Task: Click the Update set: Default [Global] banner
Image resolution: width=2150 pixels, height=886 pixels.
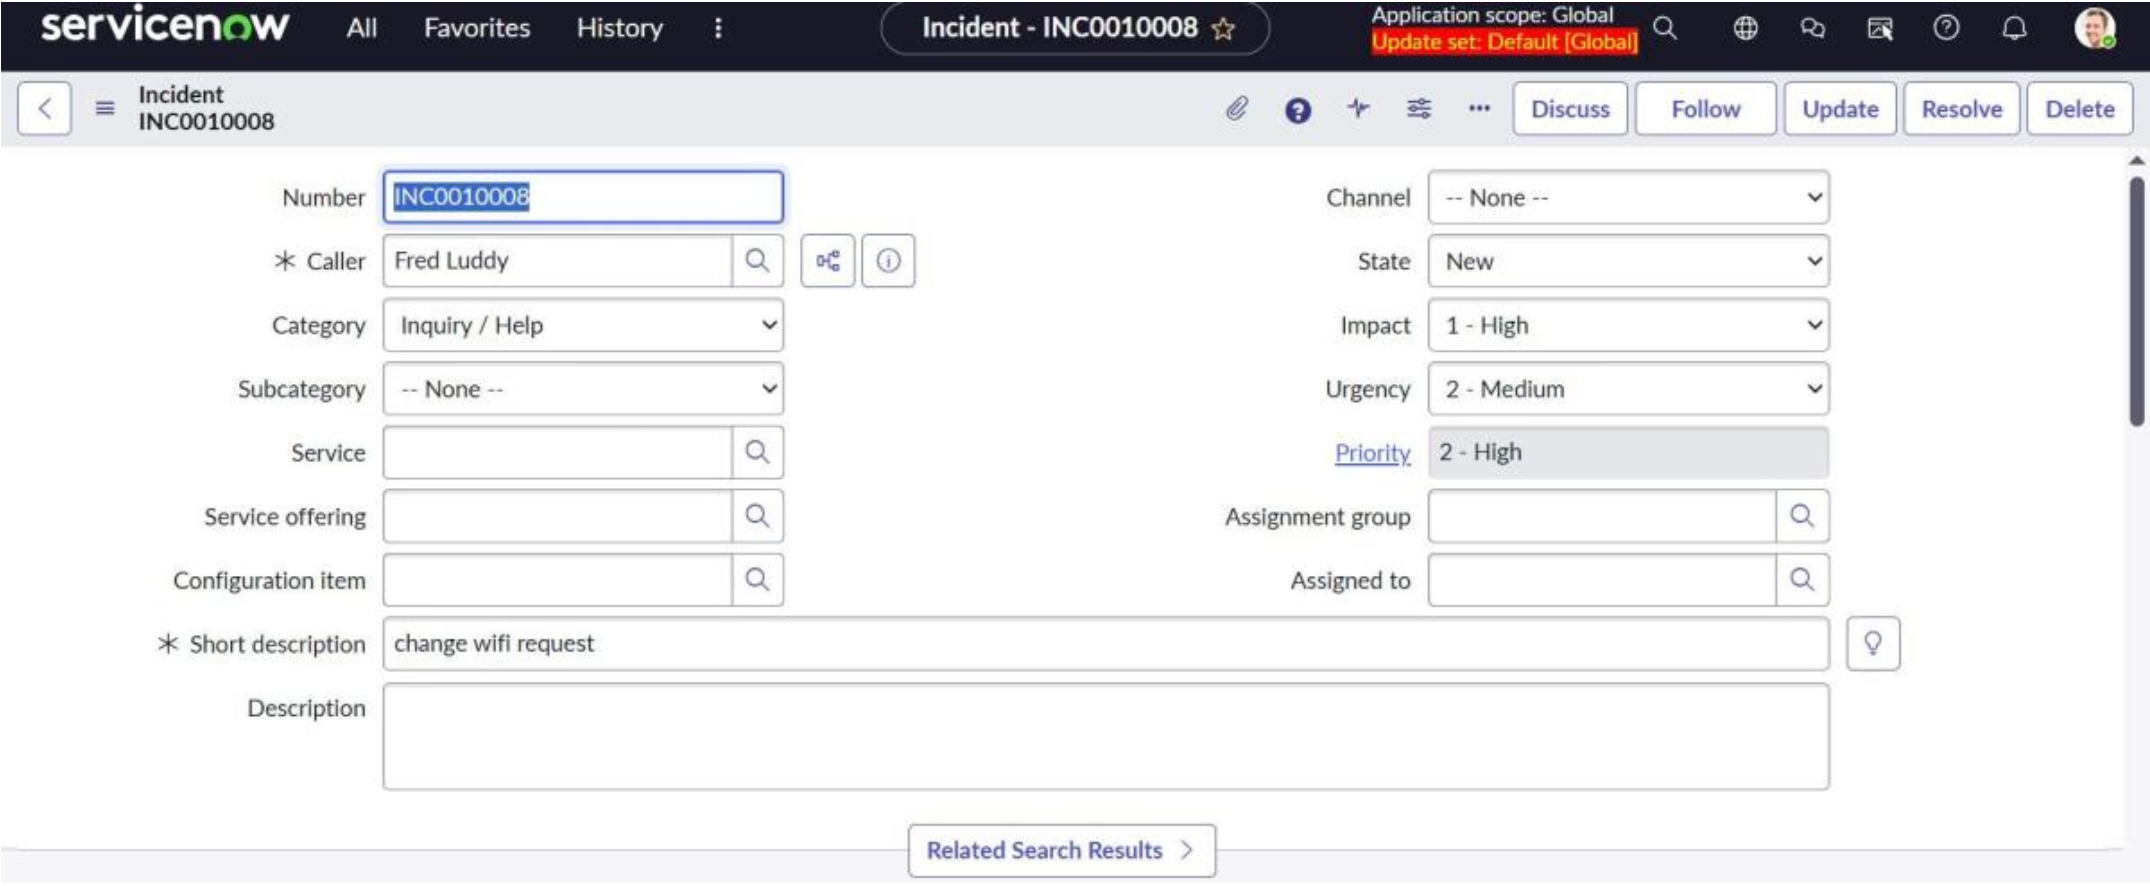Action: (x=1504, y=42)
